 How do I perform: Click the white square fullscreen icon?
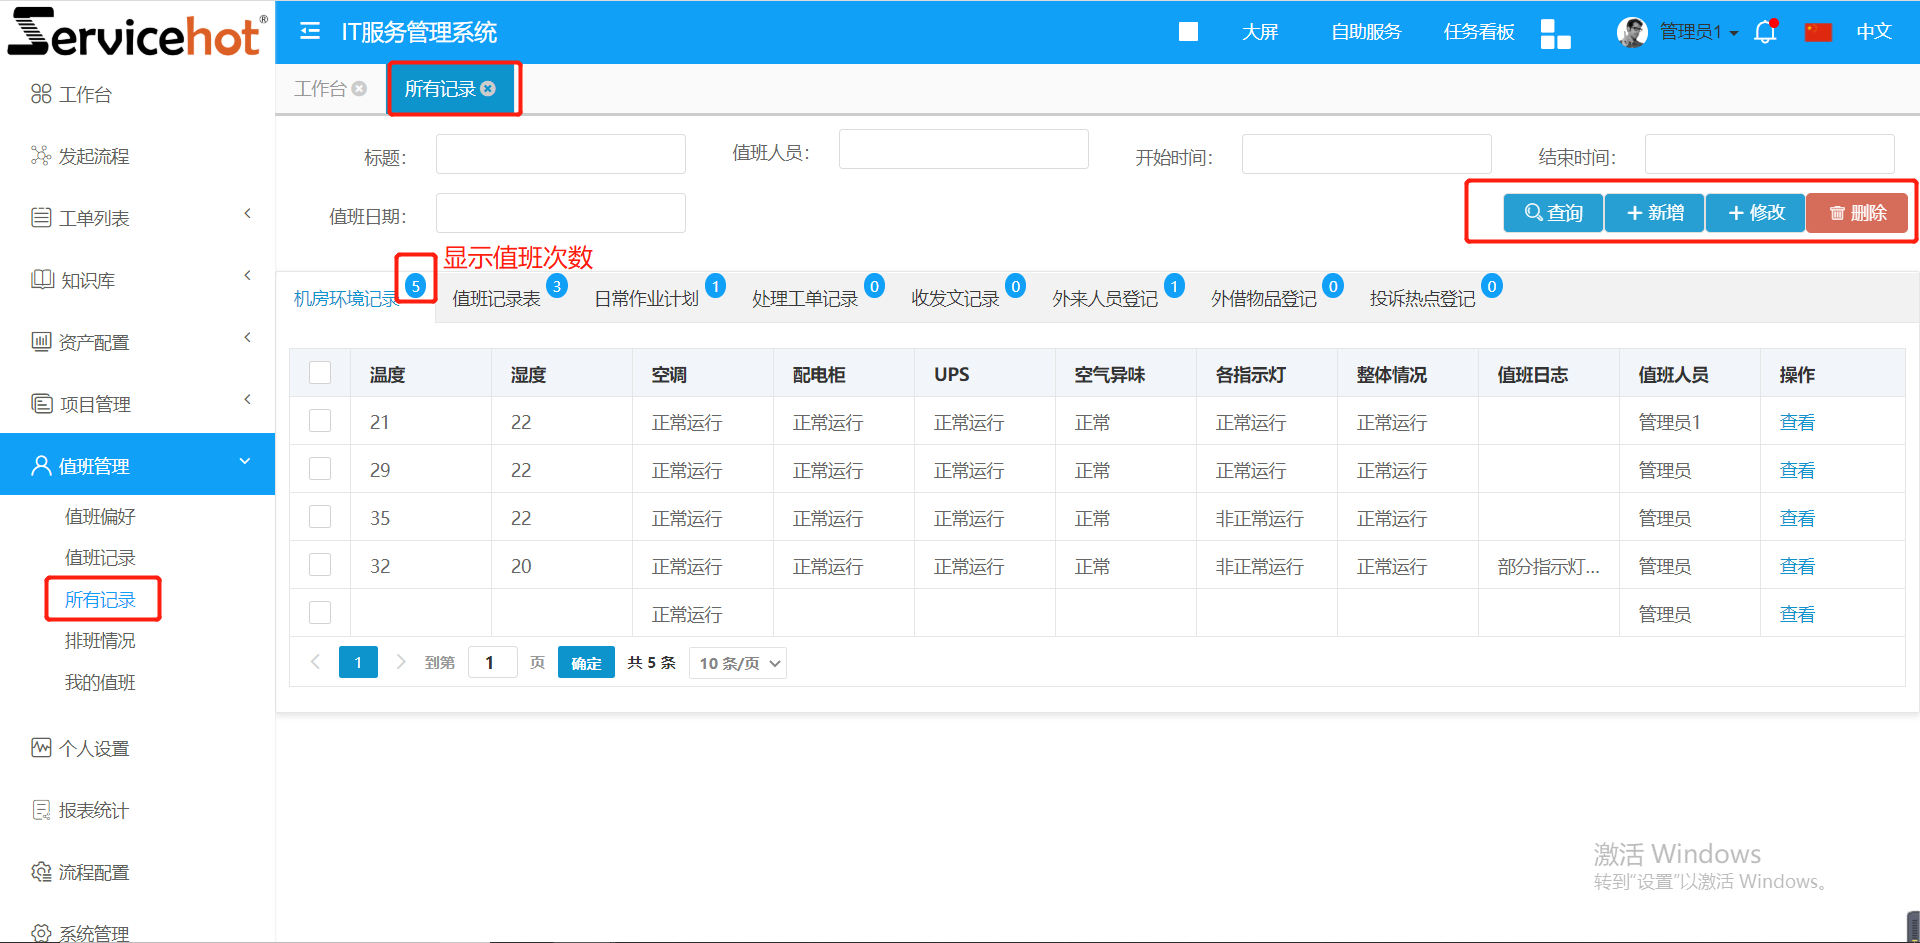1188,32
